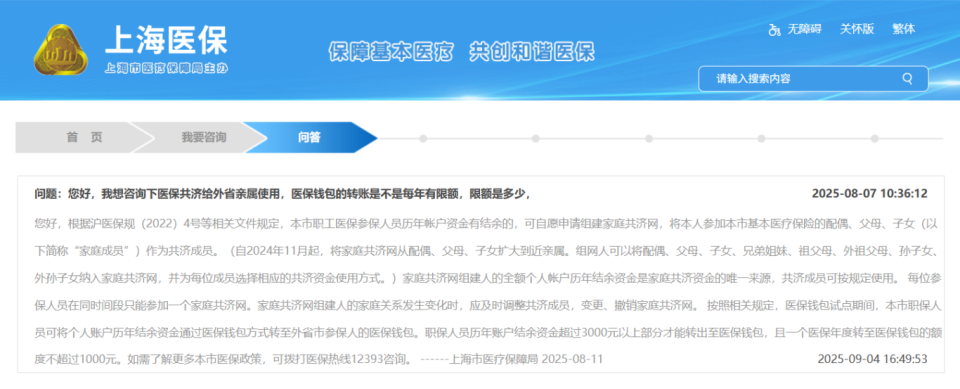This screenshot has width=960, height=389.
Task: Click the wheelchair accessibility icon
Action: (774, 29)
